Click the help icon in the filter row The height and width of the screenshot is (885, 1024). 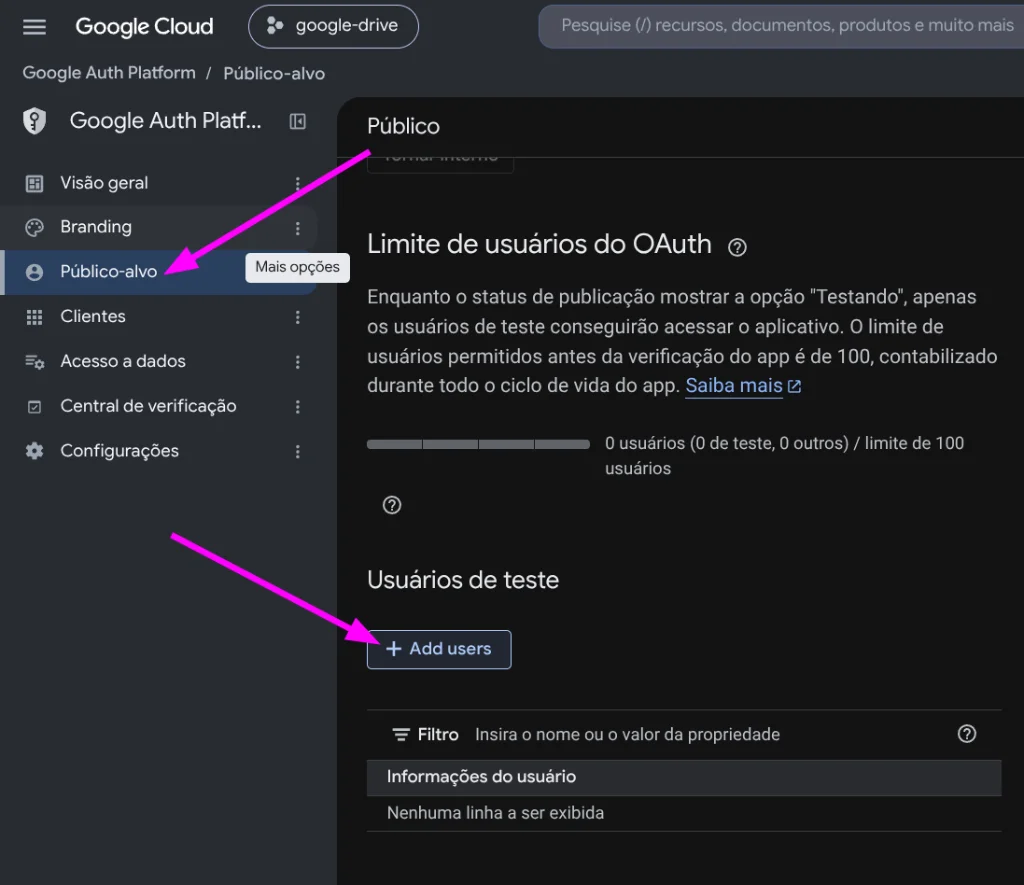(x=967, y=734)
